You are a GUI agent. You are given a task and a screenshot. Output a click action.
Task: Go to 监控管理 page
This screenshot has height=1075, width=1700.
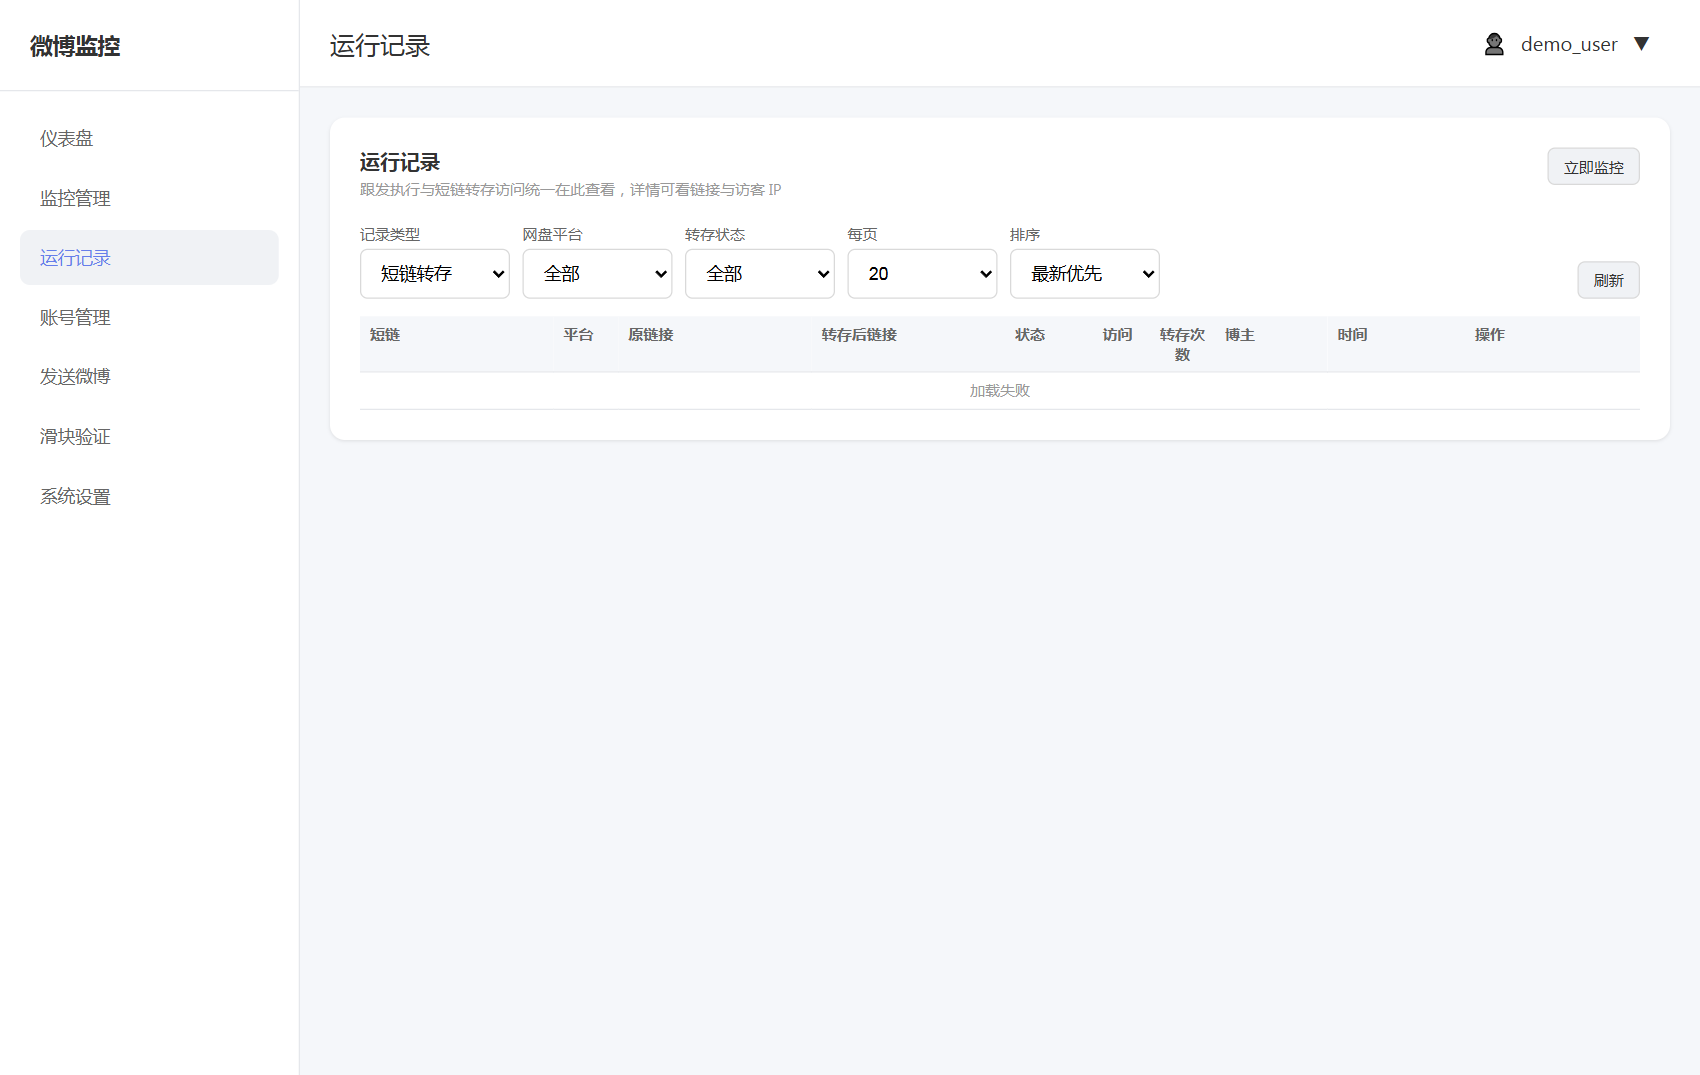click(149, 198)
